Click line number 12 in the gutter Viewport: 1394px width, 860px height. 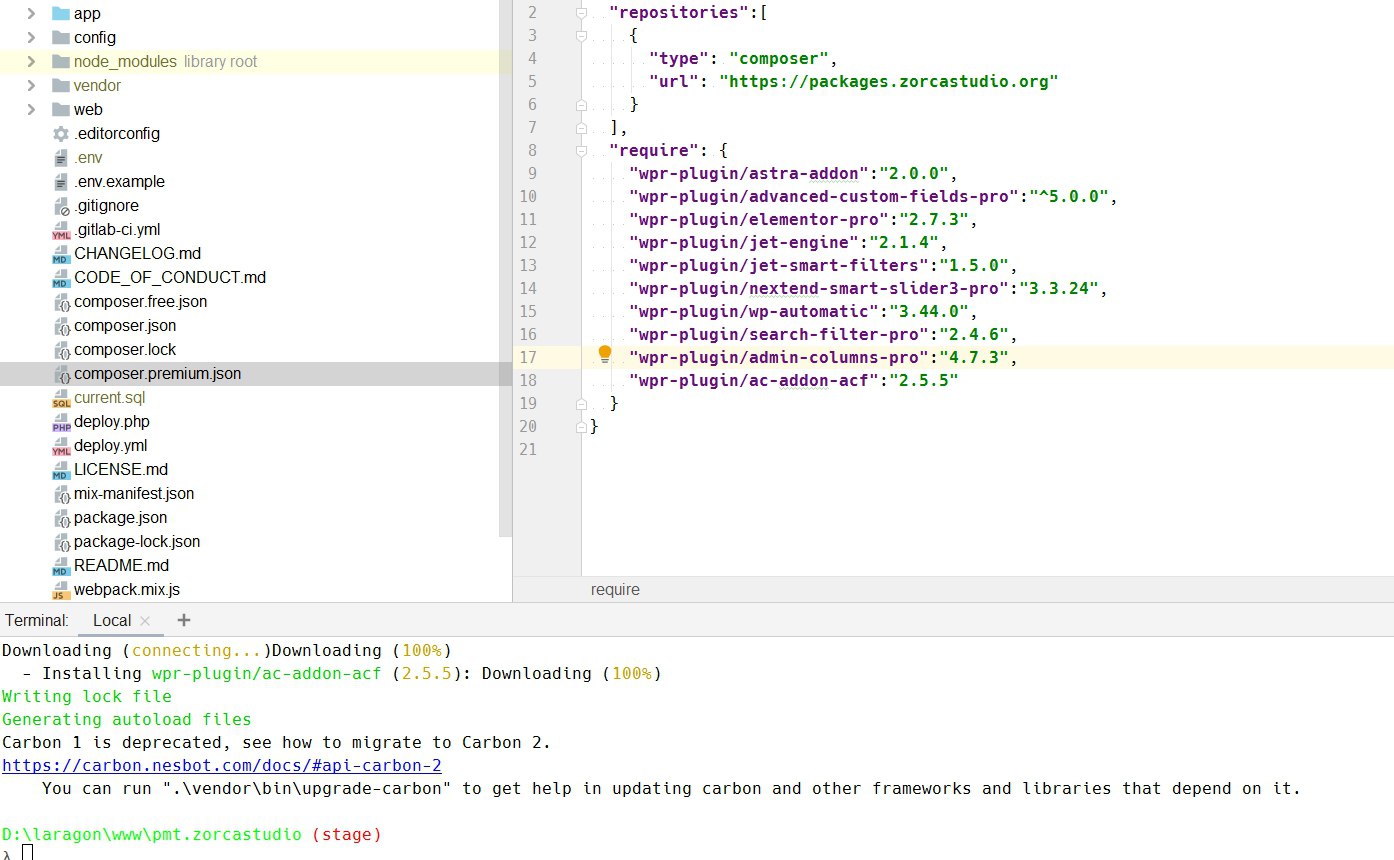click(528, 243)
